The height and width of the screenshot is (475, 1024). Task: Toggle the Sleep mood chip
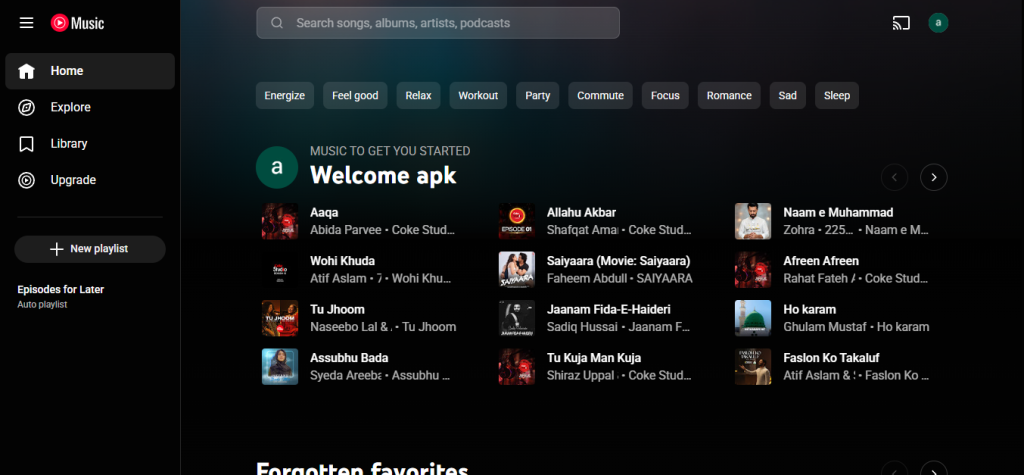coord(836,96)
